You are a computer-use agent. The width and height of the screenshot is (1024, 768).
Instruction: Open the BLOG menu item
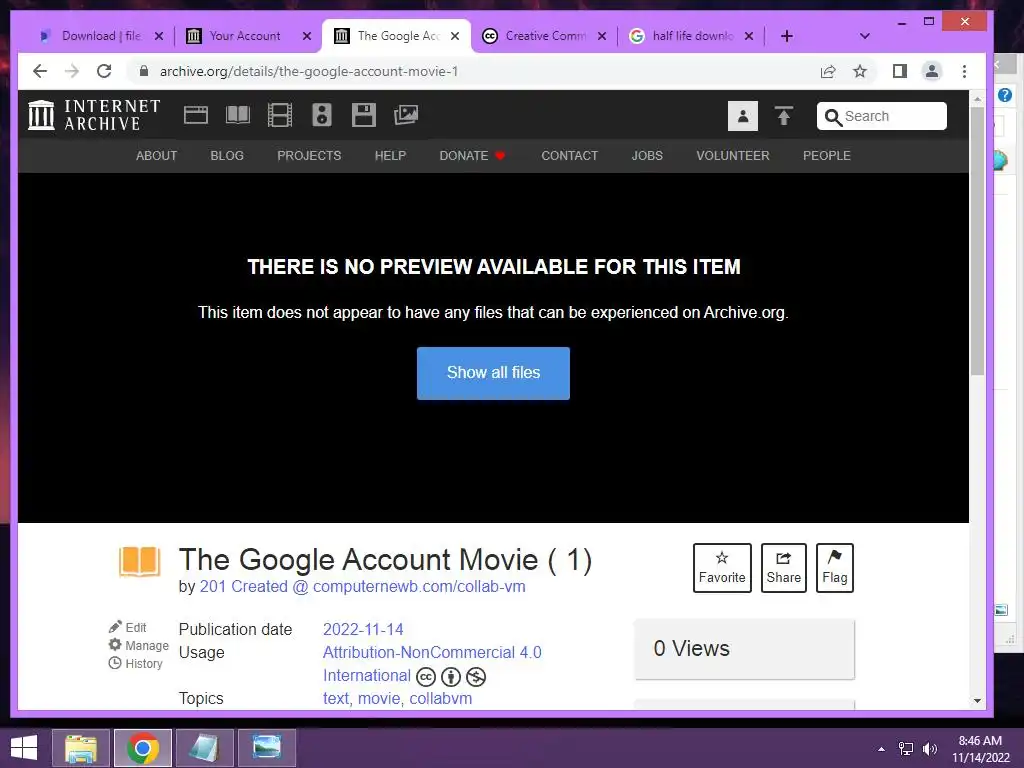click(x=227, y=155)
